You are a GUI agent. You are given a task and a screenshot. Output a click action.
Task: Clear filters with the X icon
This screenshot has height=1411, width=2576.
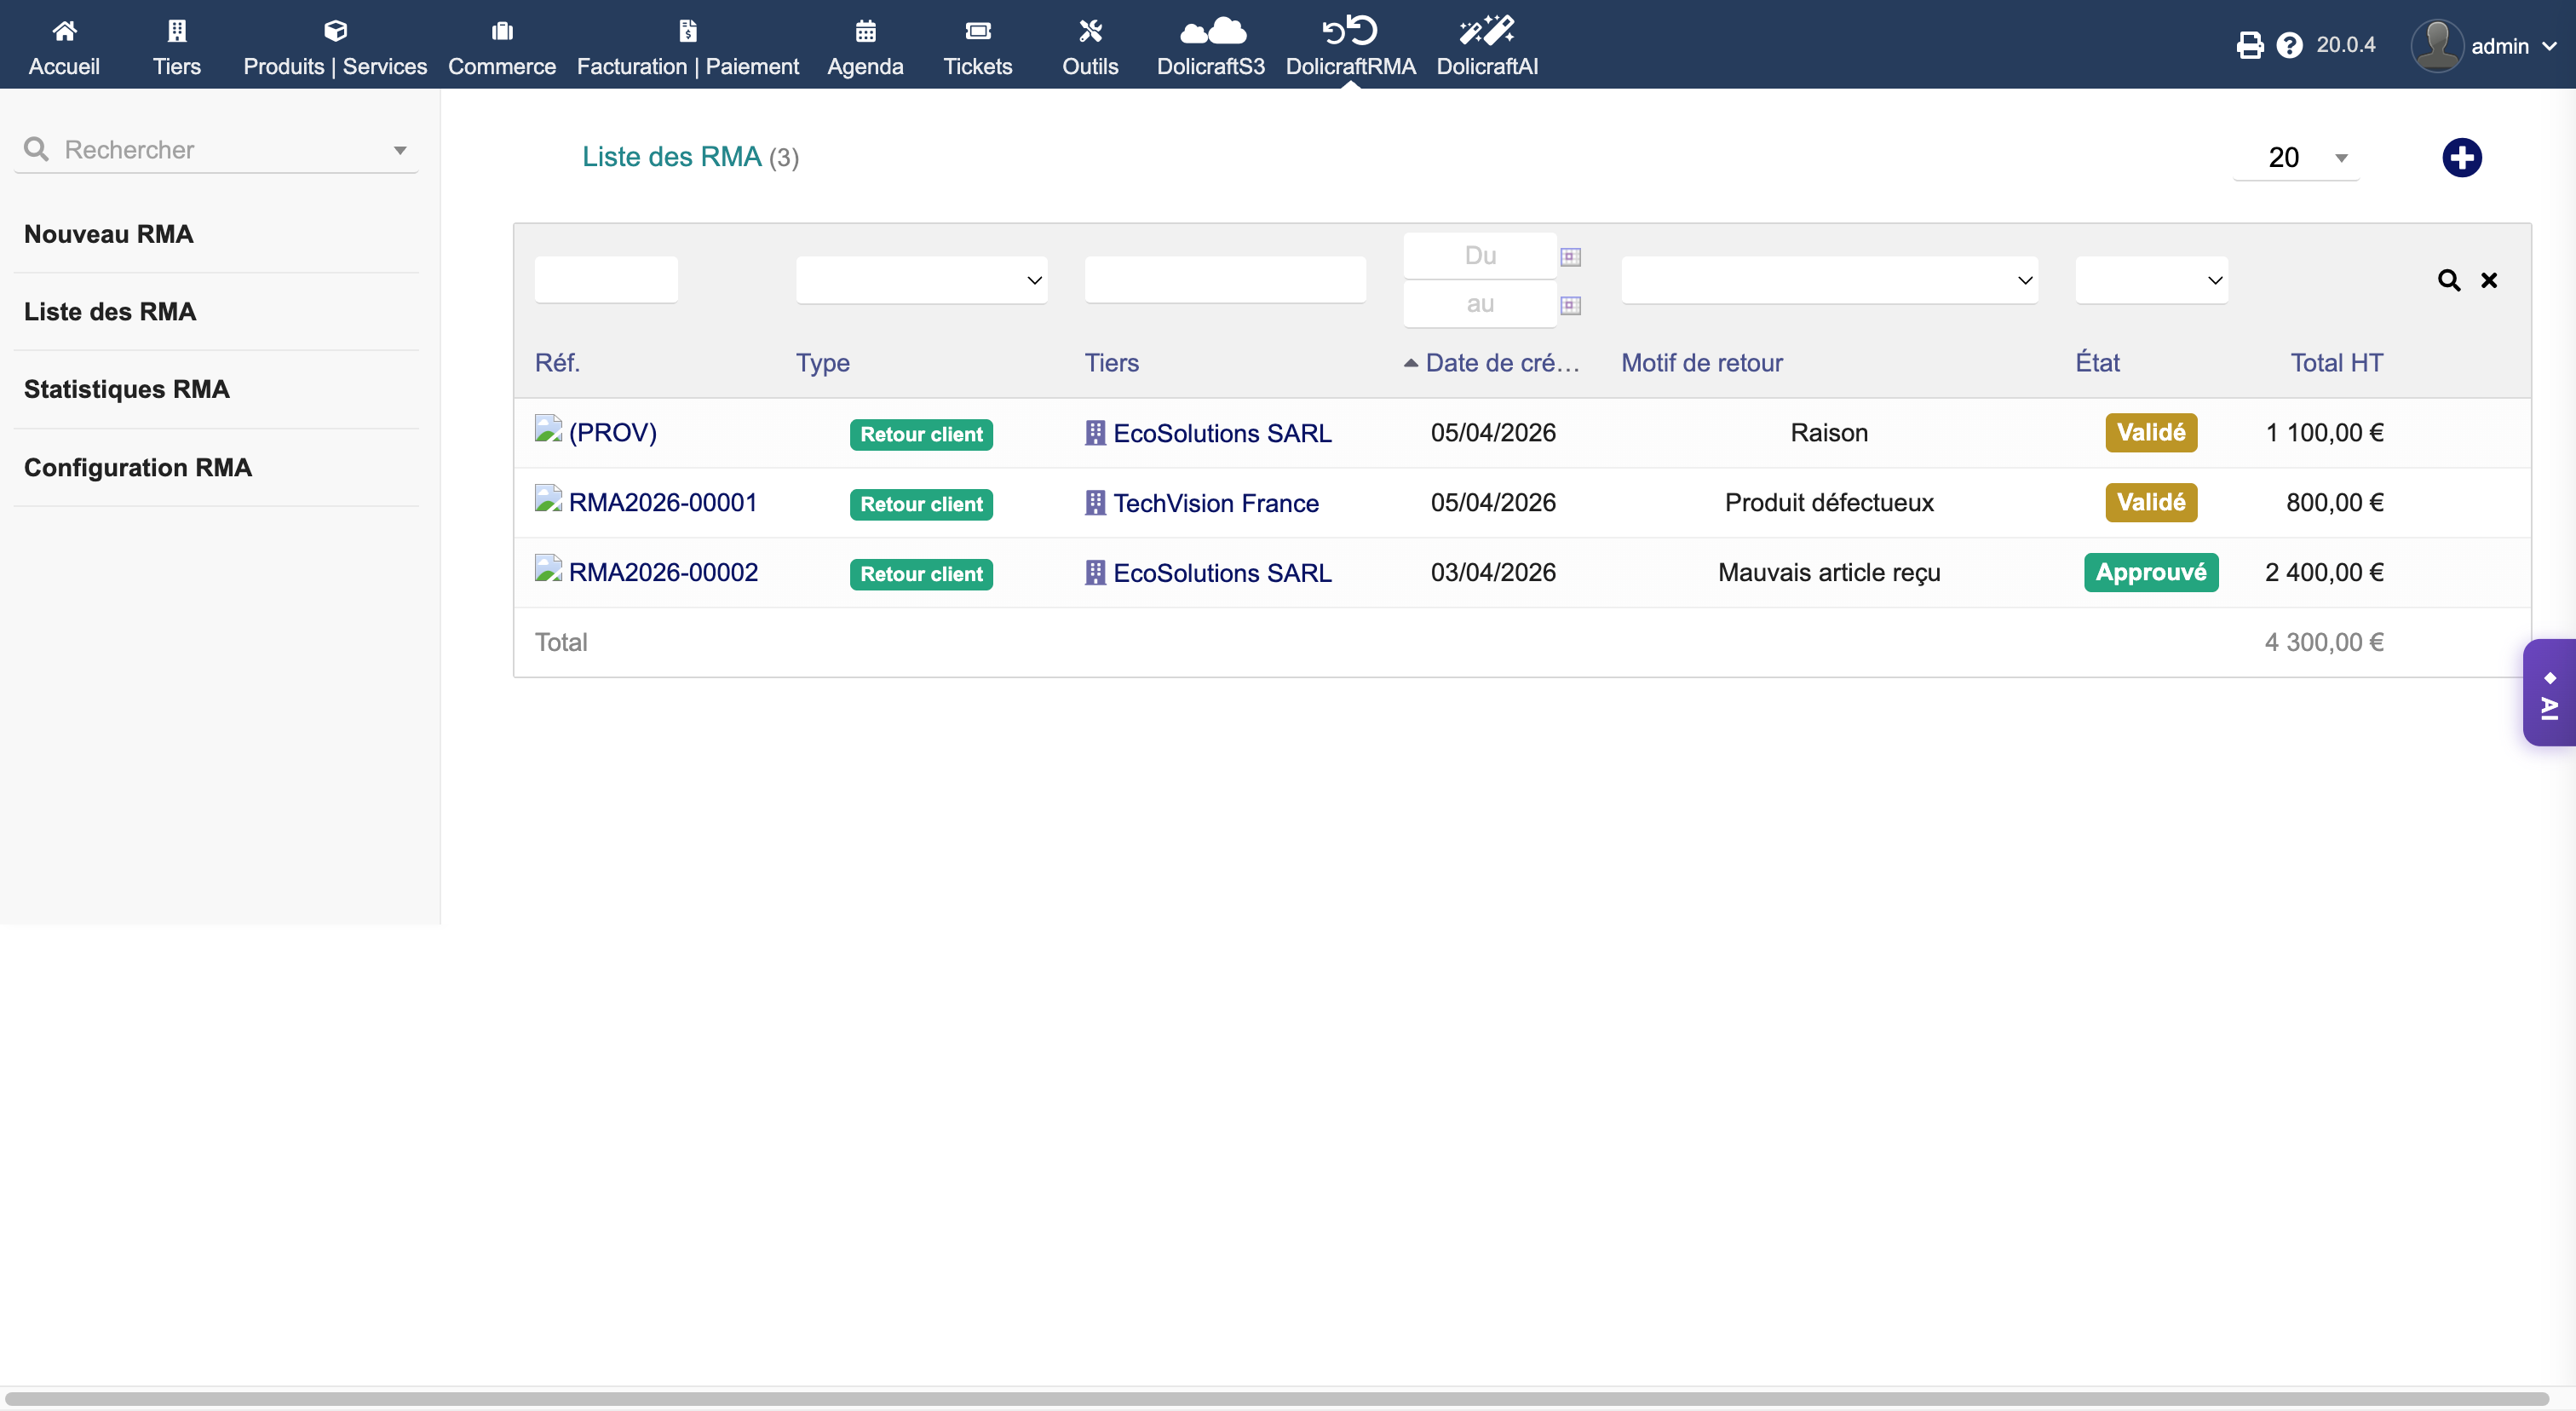click(x=2489, y=280)
